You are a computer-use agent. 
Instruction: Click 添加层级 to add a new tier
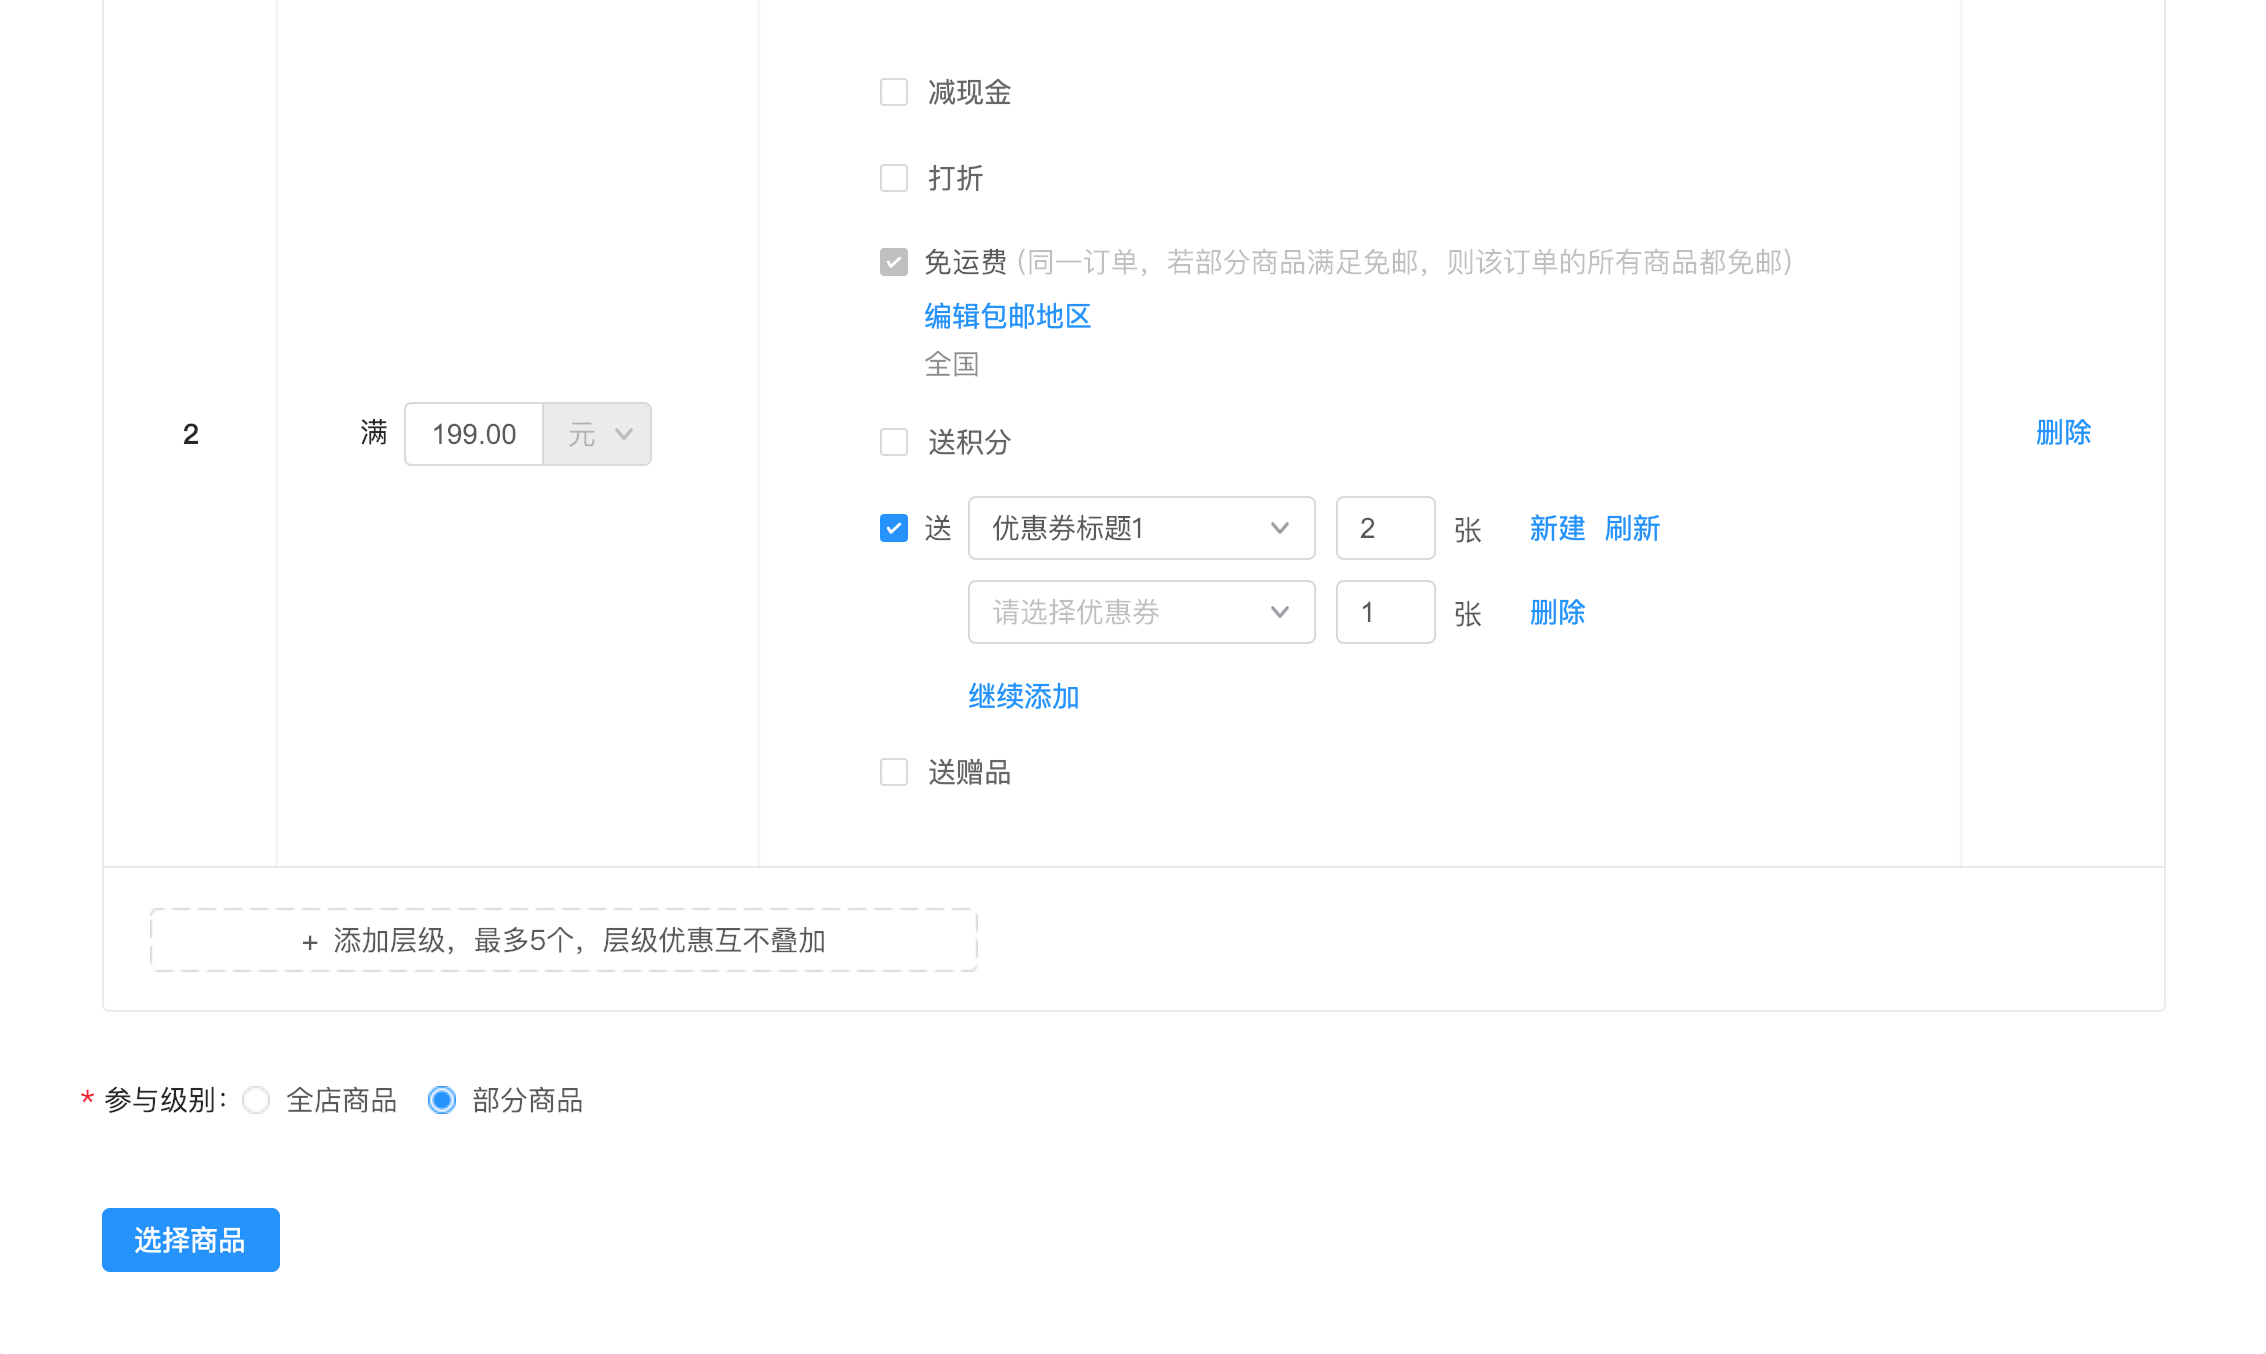pos(563,939)
